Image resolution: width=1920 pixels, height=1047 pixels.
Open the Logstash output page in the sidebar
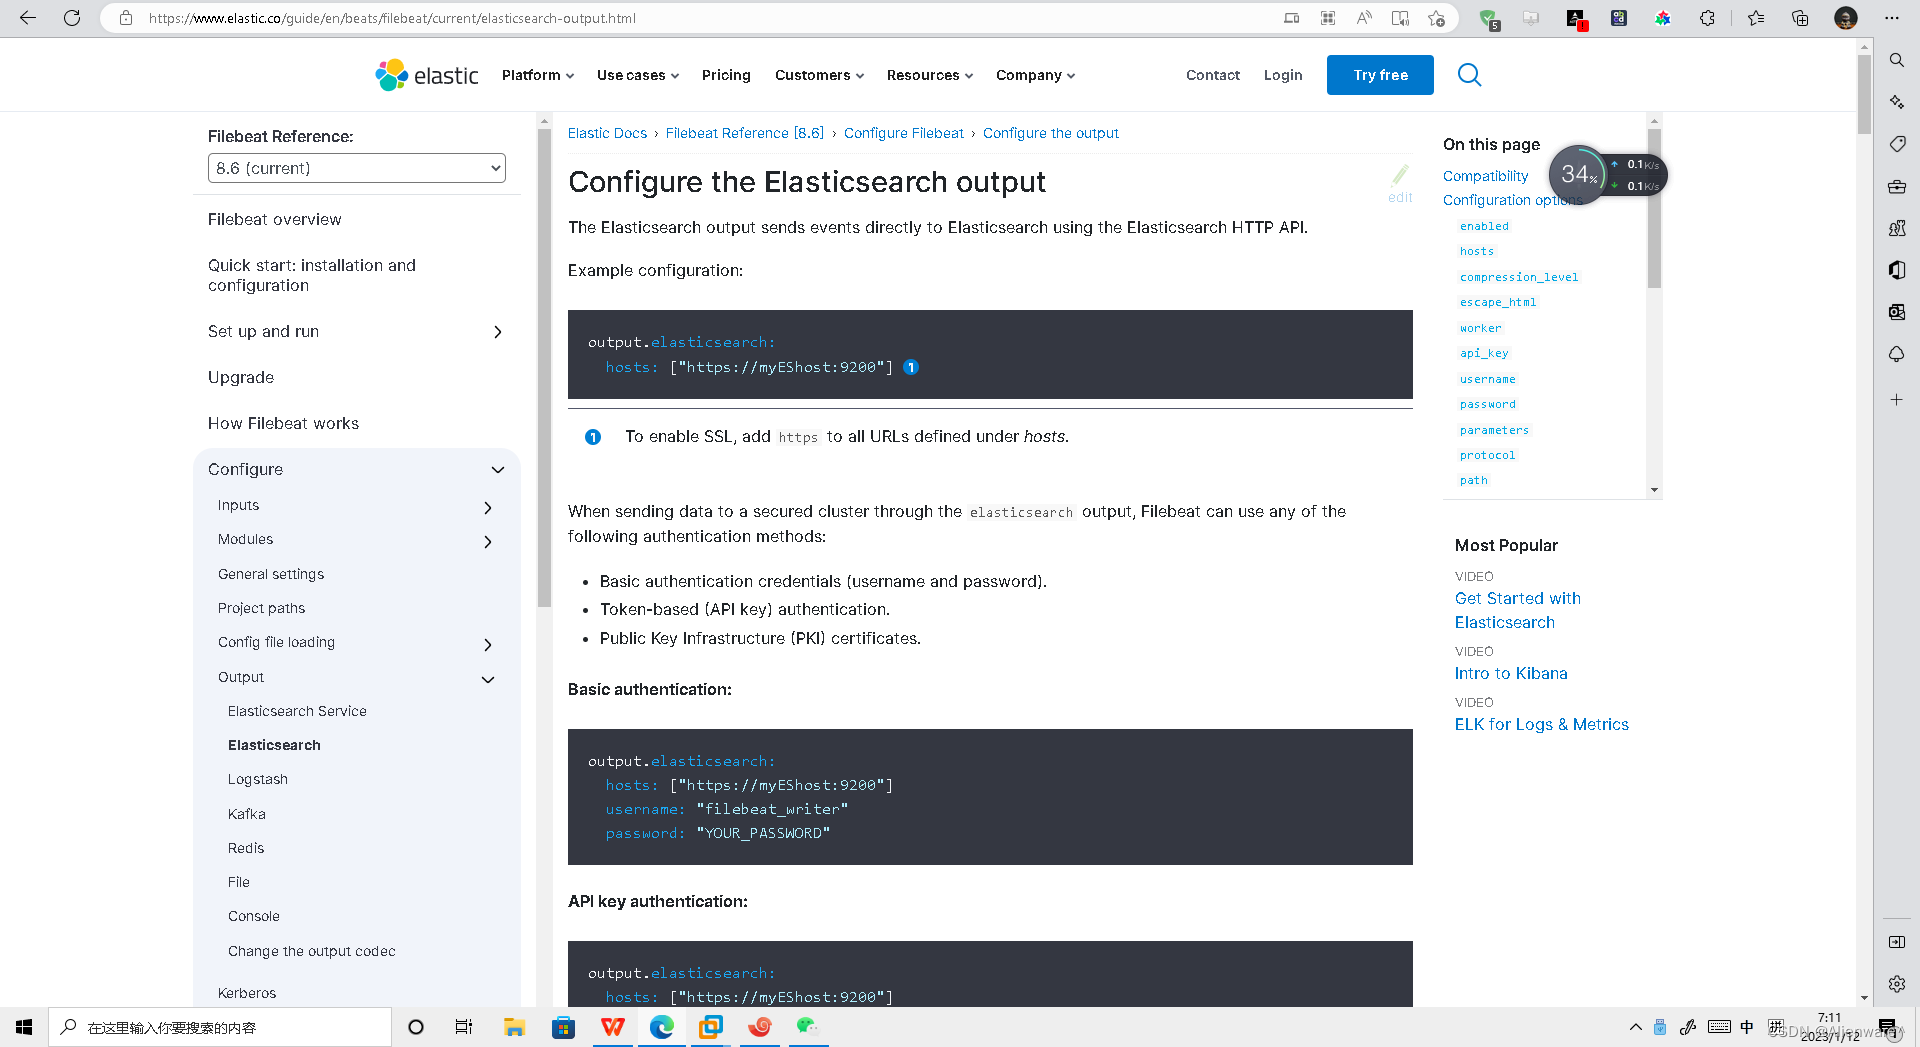258,779
